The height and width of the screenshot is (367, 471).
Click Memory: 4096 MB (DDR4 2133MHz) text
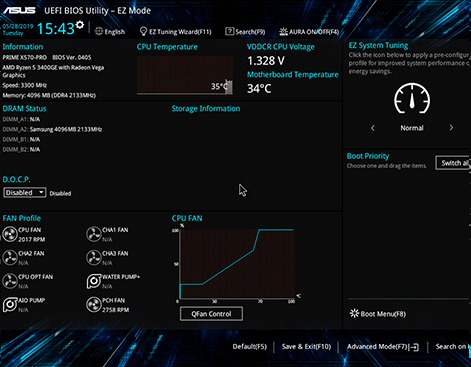click(49, 95)
